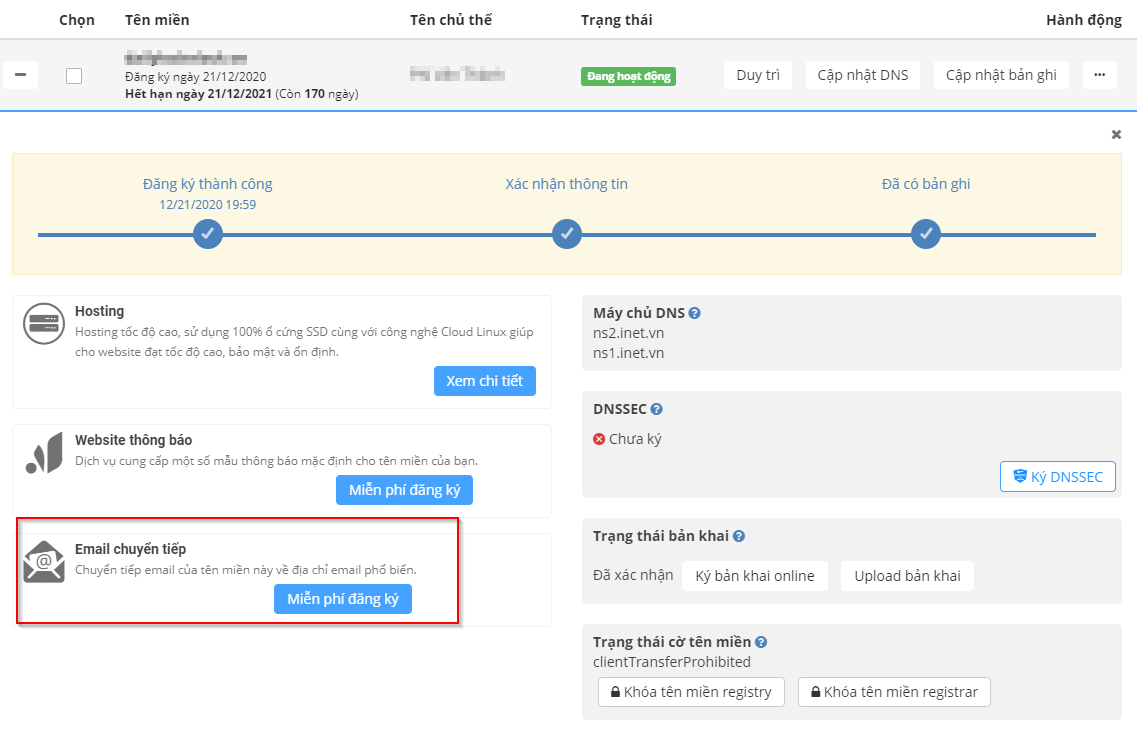Viewport: 1137px width, 735px height.
Task: Click the Hosting server icon
Action: (43, 322)
